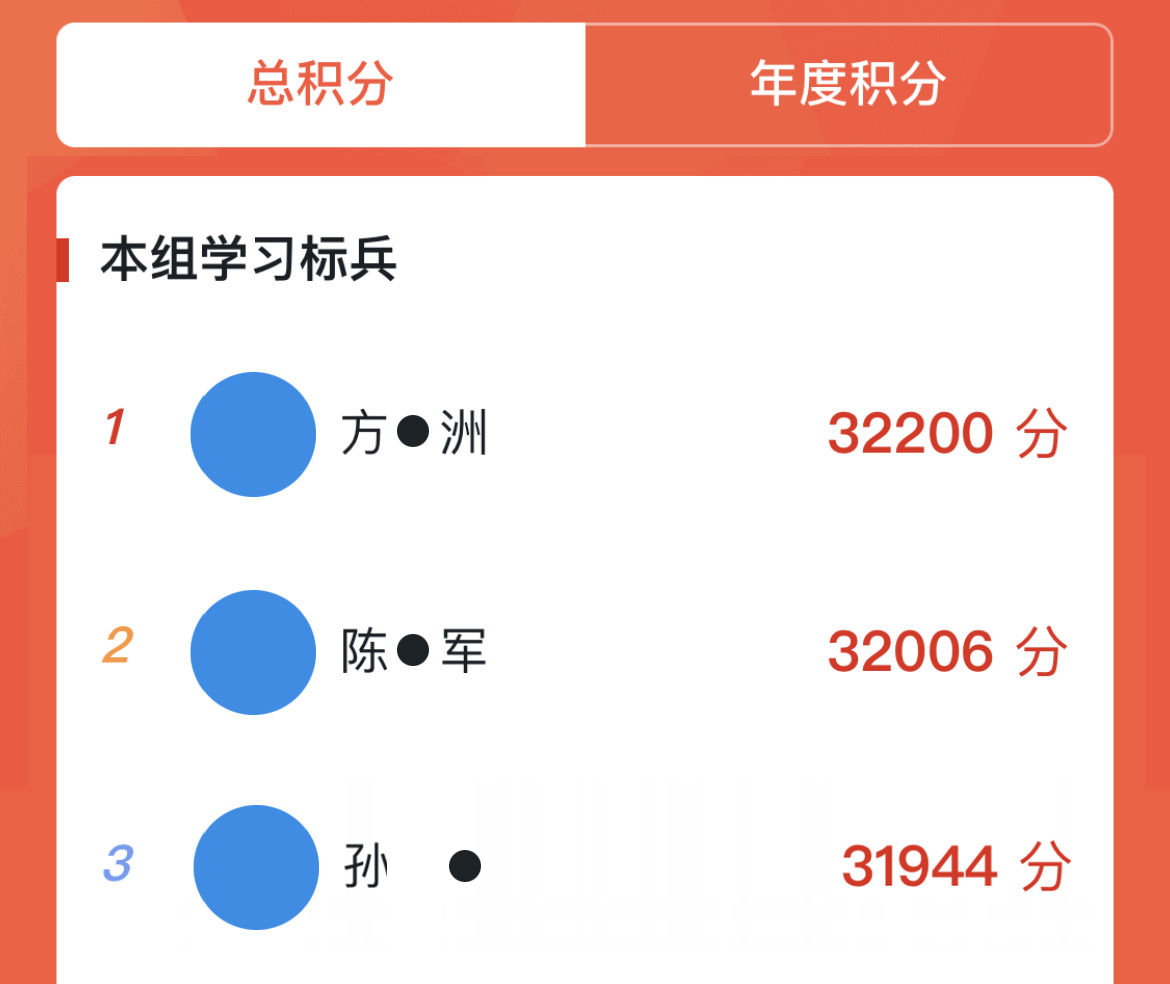Open the first-place blue avatar
This screenshot has width=1170, height=984.
tap(253, 434)
